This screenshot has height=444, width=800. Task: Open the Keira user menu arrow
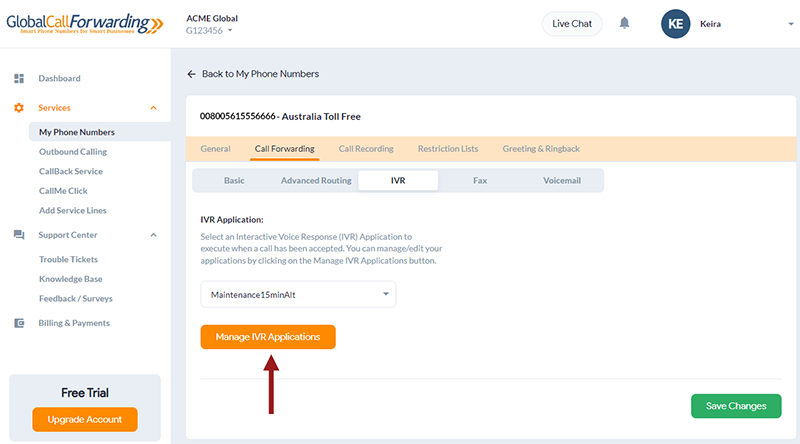pos(790,24)
